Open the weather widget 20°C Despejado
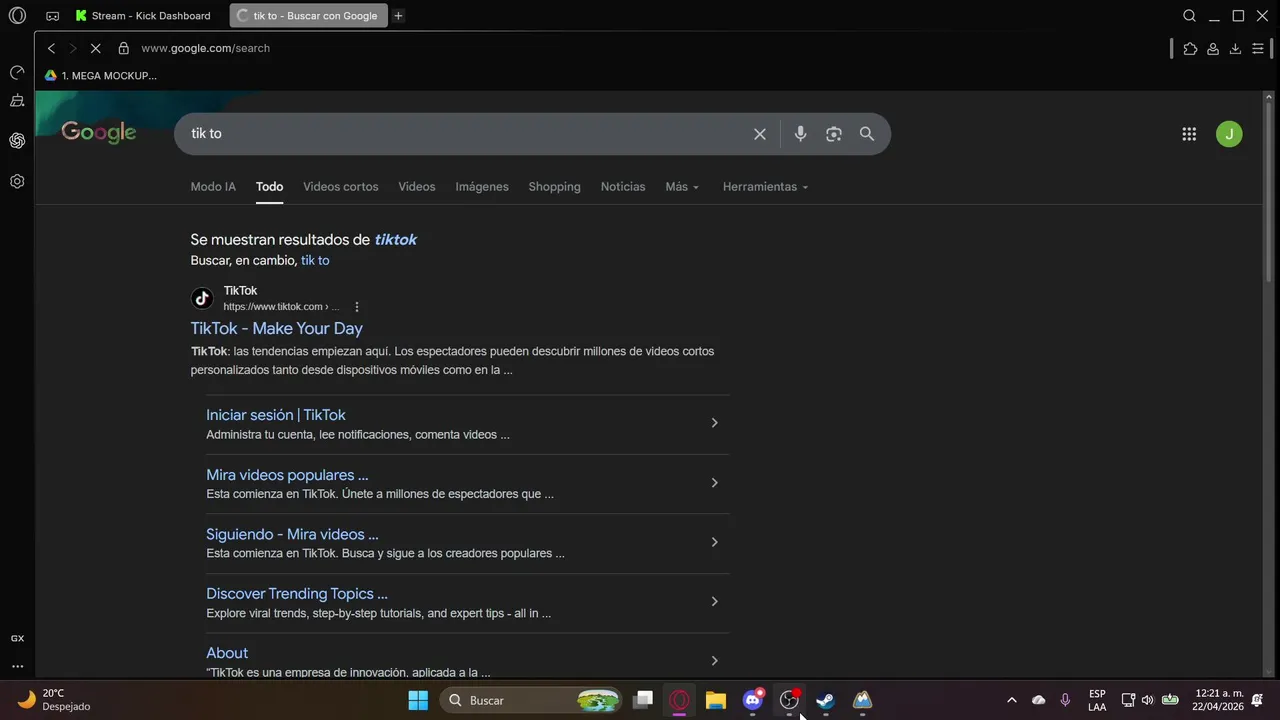Viewport: 1280px width, 720px height. tap(55, 700)
